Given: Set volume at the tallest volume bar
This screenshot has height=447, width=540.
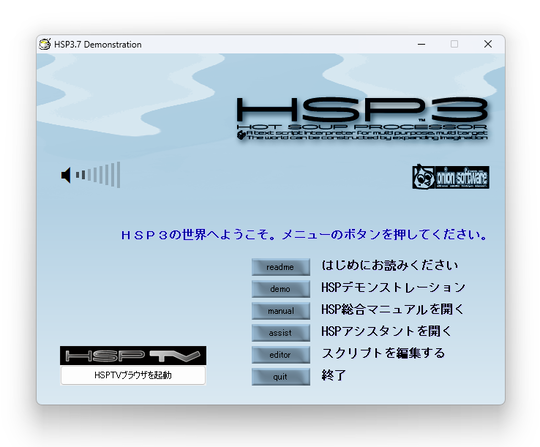Looking at the screenshot, I should point(118,175).
